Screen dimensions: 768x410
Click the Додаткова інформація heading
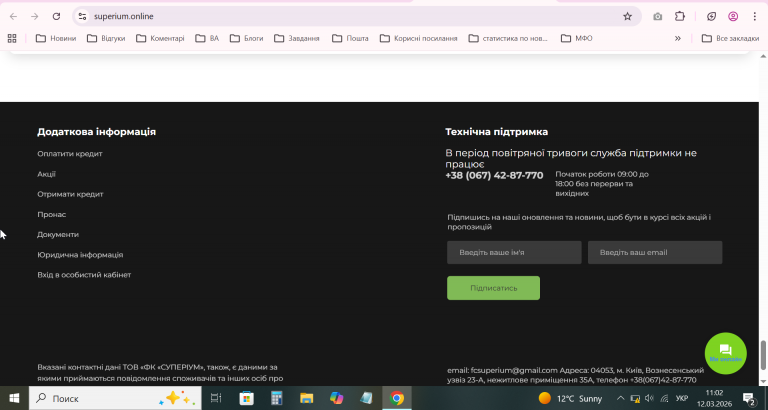[96, 132]
